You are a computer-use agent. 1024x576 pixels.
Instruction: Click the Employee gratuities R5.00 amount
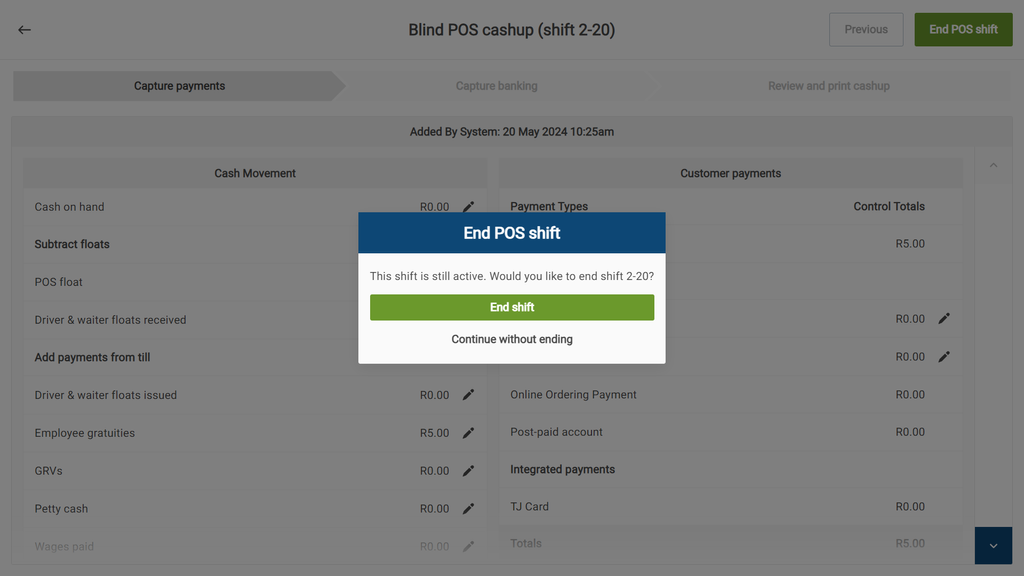click(x=434, y=433)
